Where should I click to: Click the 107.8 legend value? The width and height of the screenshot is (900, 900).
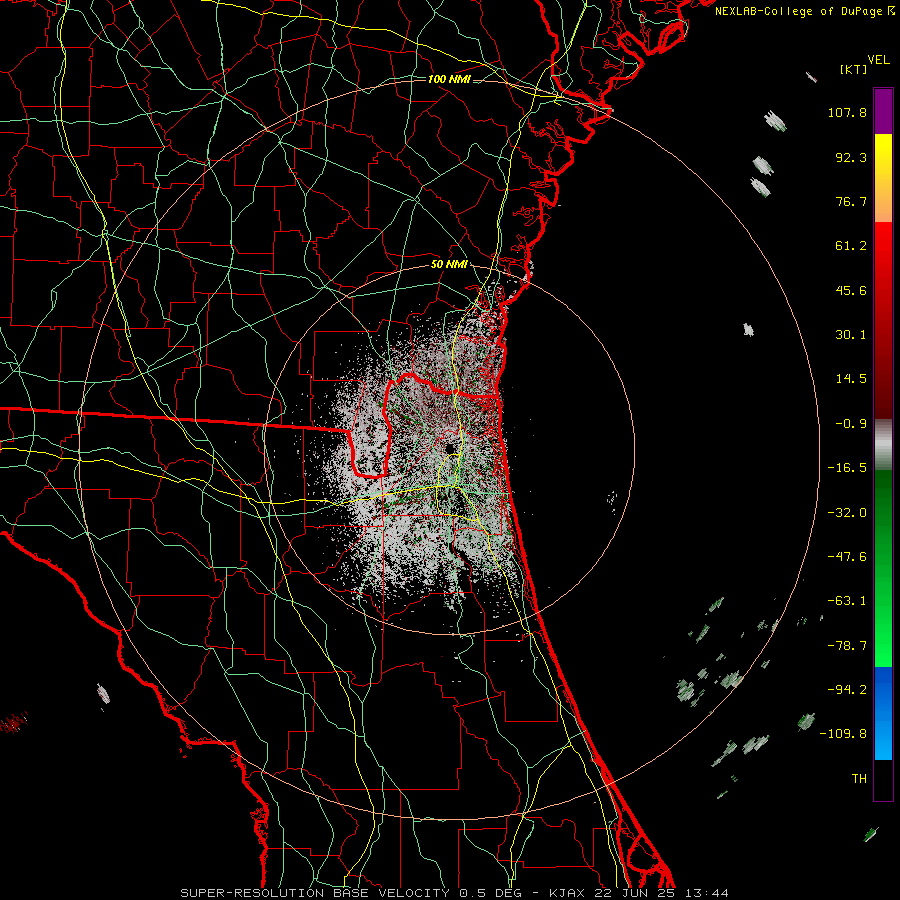point(847,112)
